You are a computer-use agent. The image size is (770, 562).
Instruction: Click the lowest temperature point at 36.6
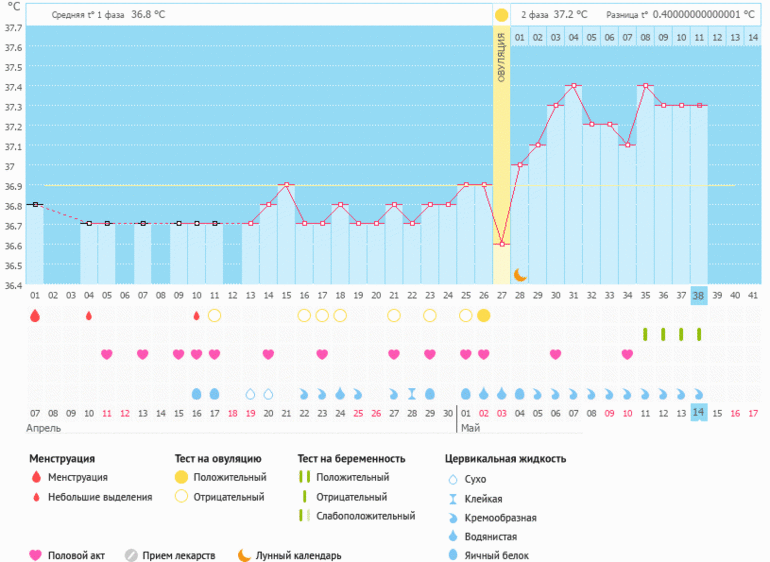[x=502, y=244]
